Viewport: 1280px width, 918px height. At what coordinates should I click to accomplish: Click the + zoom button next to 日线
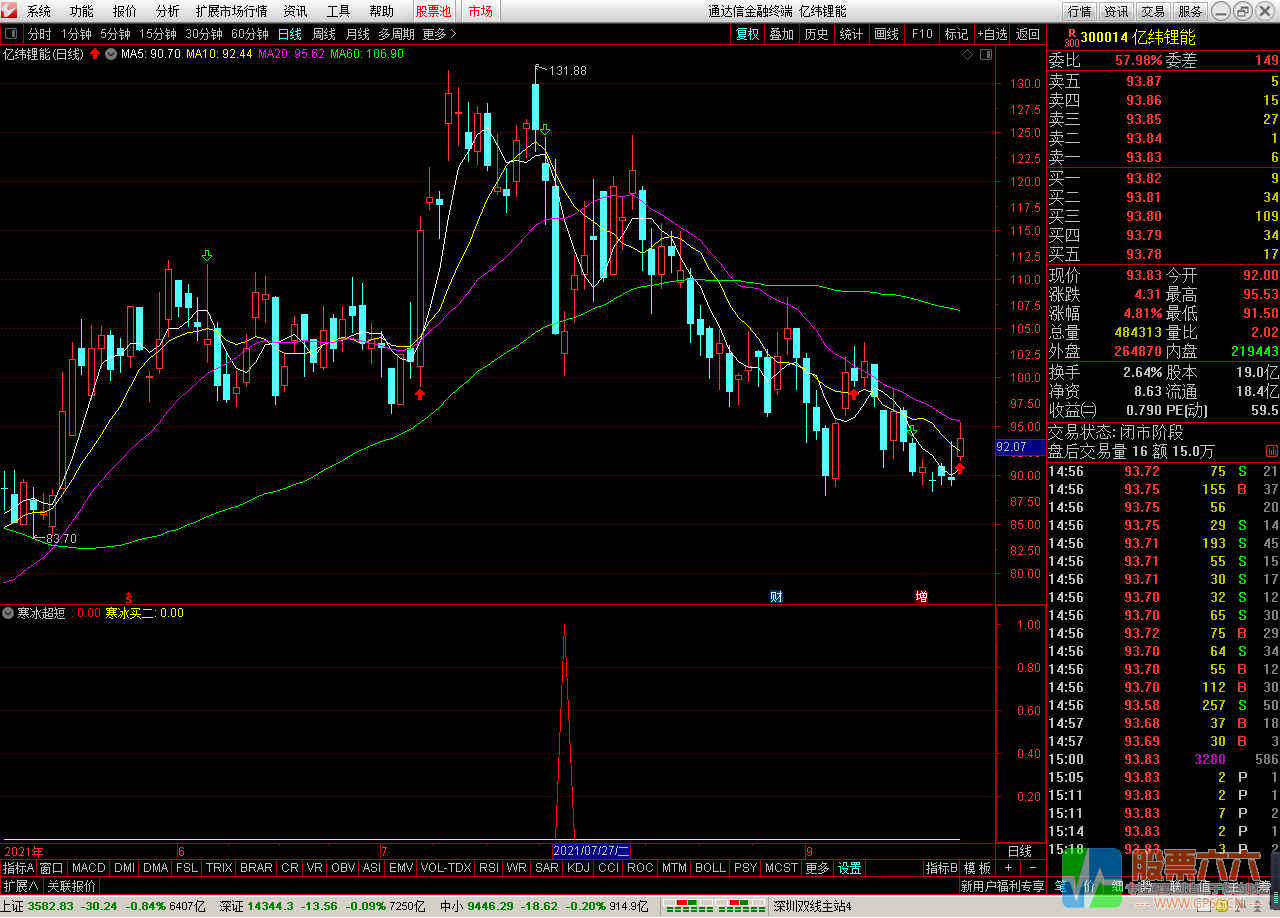1009,868
